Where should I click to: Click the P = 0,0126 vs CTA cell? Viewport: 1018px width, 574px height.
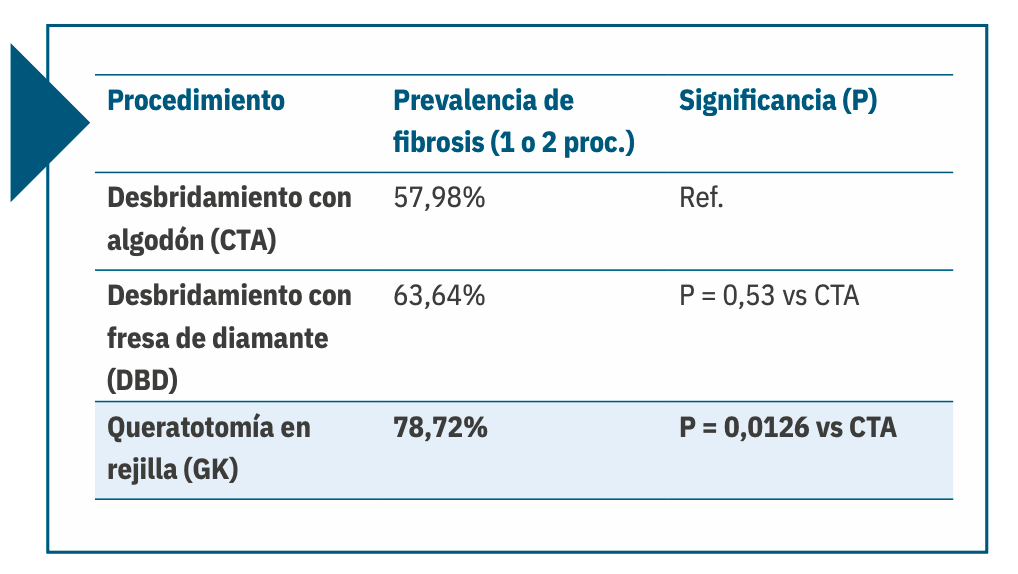click(788, 427)
